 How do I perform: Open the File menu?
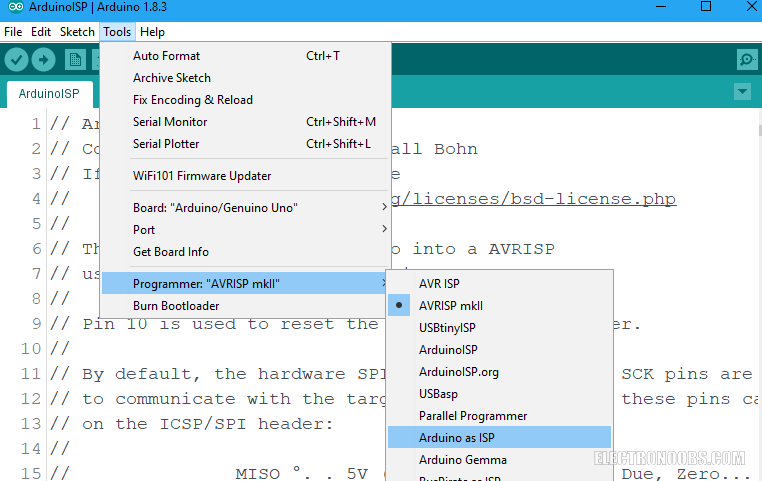[x=13, y=32]
